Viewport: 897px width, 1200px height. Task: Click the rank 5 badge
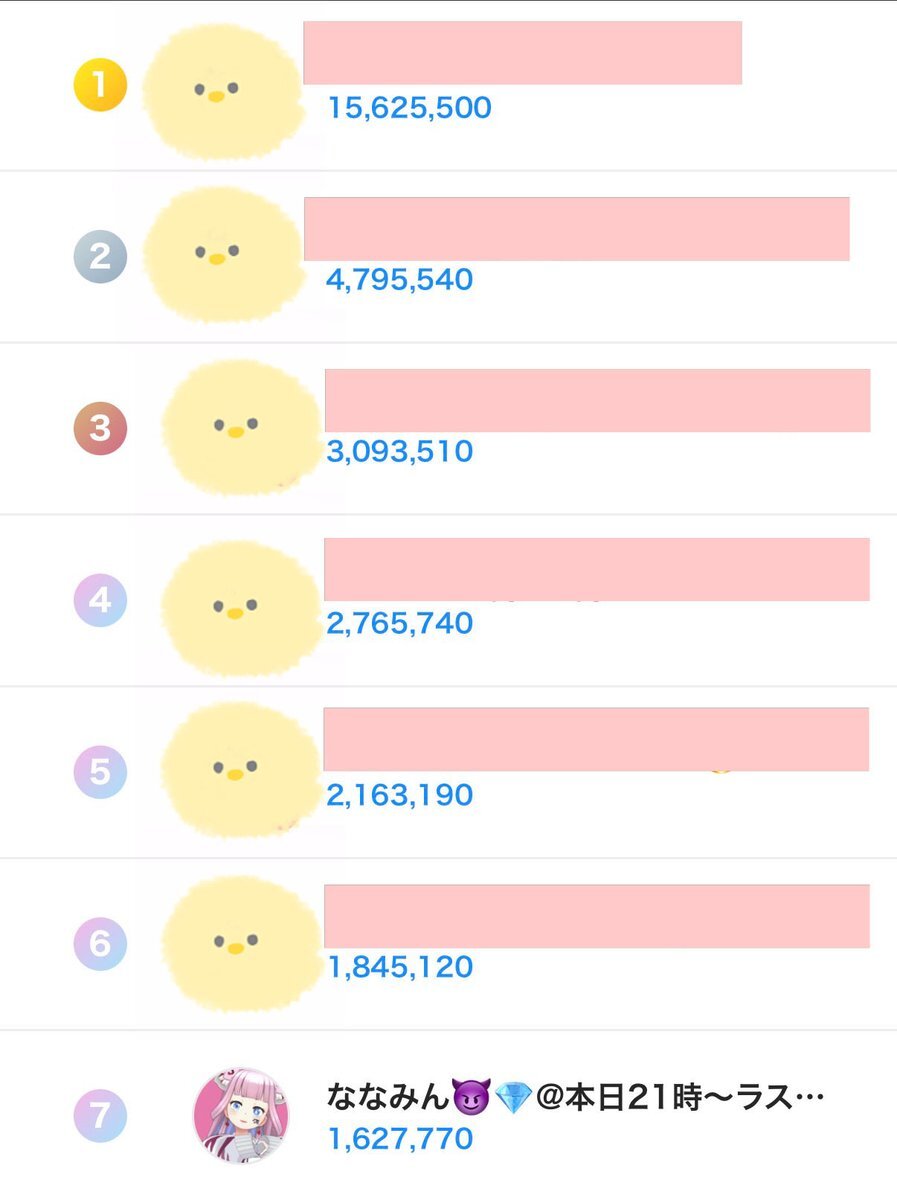(100, 772)
